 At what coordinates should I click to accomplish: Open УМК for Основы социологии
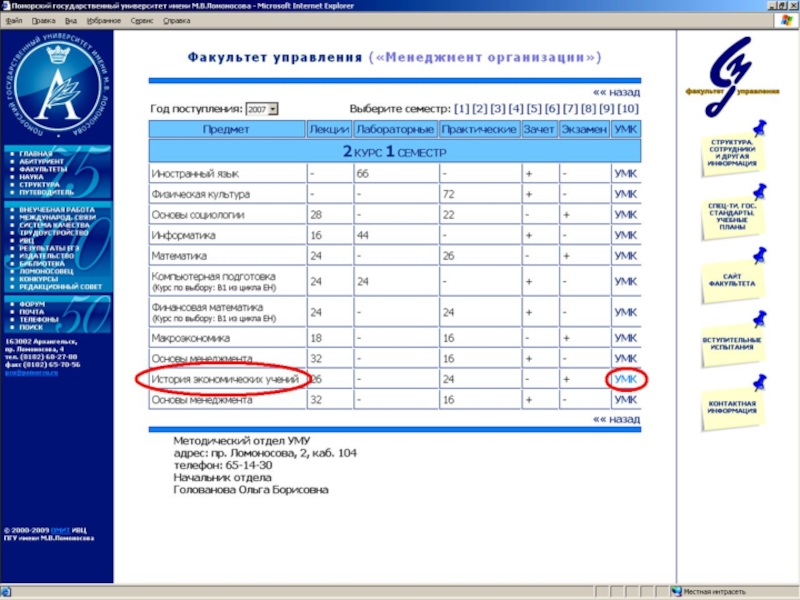pyautogui.click(x=626, y=215)
